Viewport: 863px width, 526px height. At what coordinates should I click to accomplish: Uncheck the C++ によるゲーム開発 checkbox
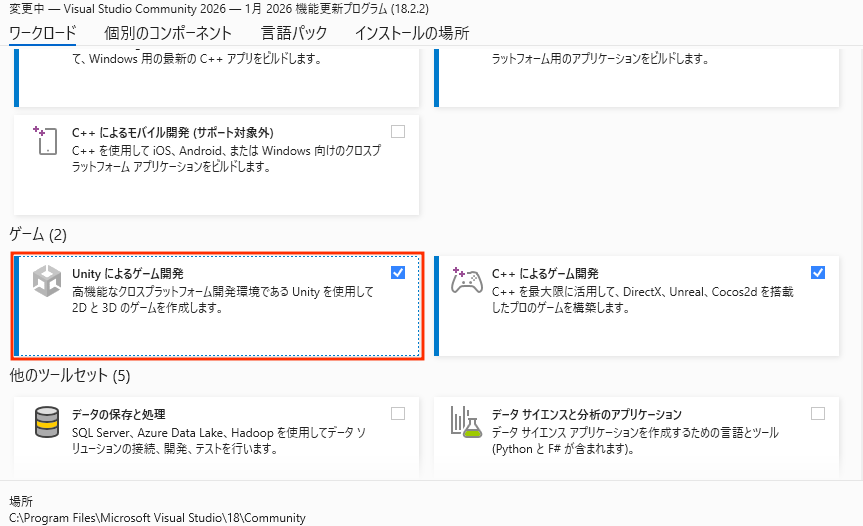coord(818,272)
